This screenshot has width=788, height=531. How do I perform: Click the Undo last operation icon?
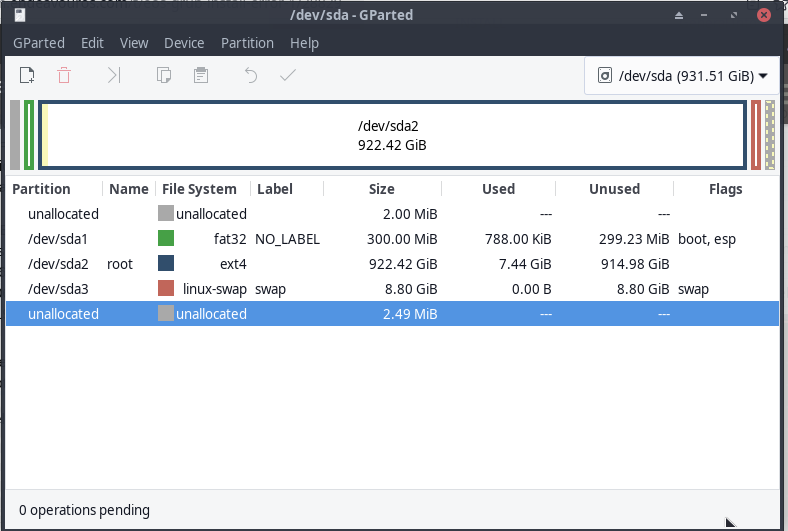click(x=251, y=75)
